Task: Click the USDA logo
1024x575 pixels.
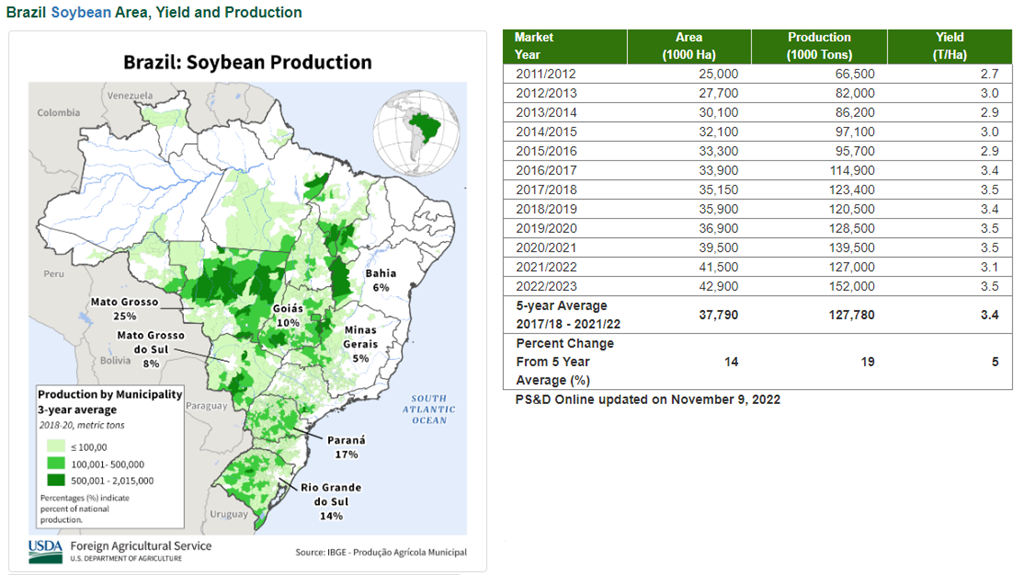Action: point(44,548)
